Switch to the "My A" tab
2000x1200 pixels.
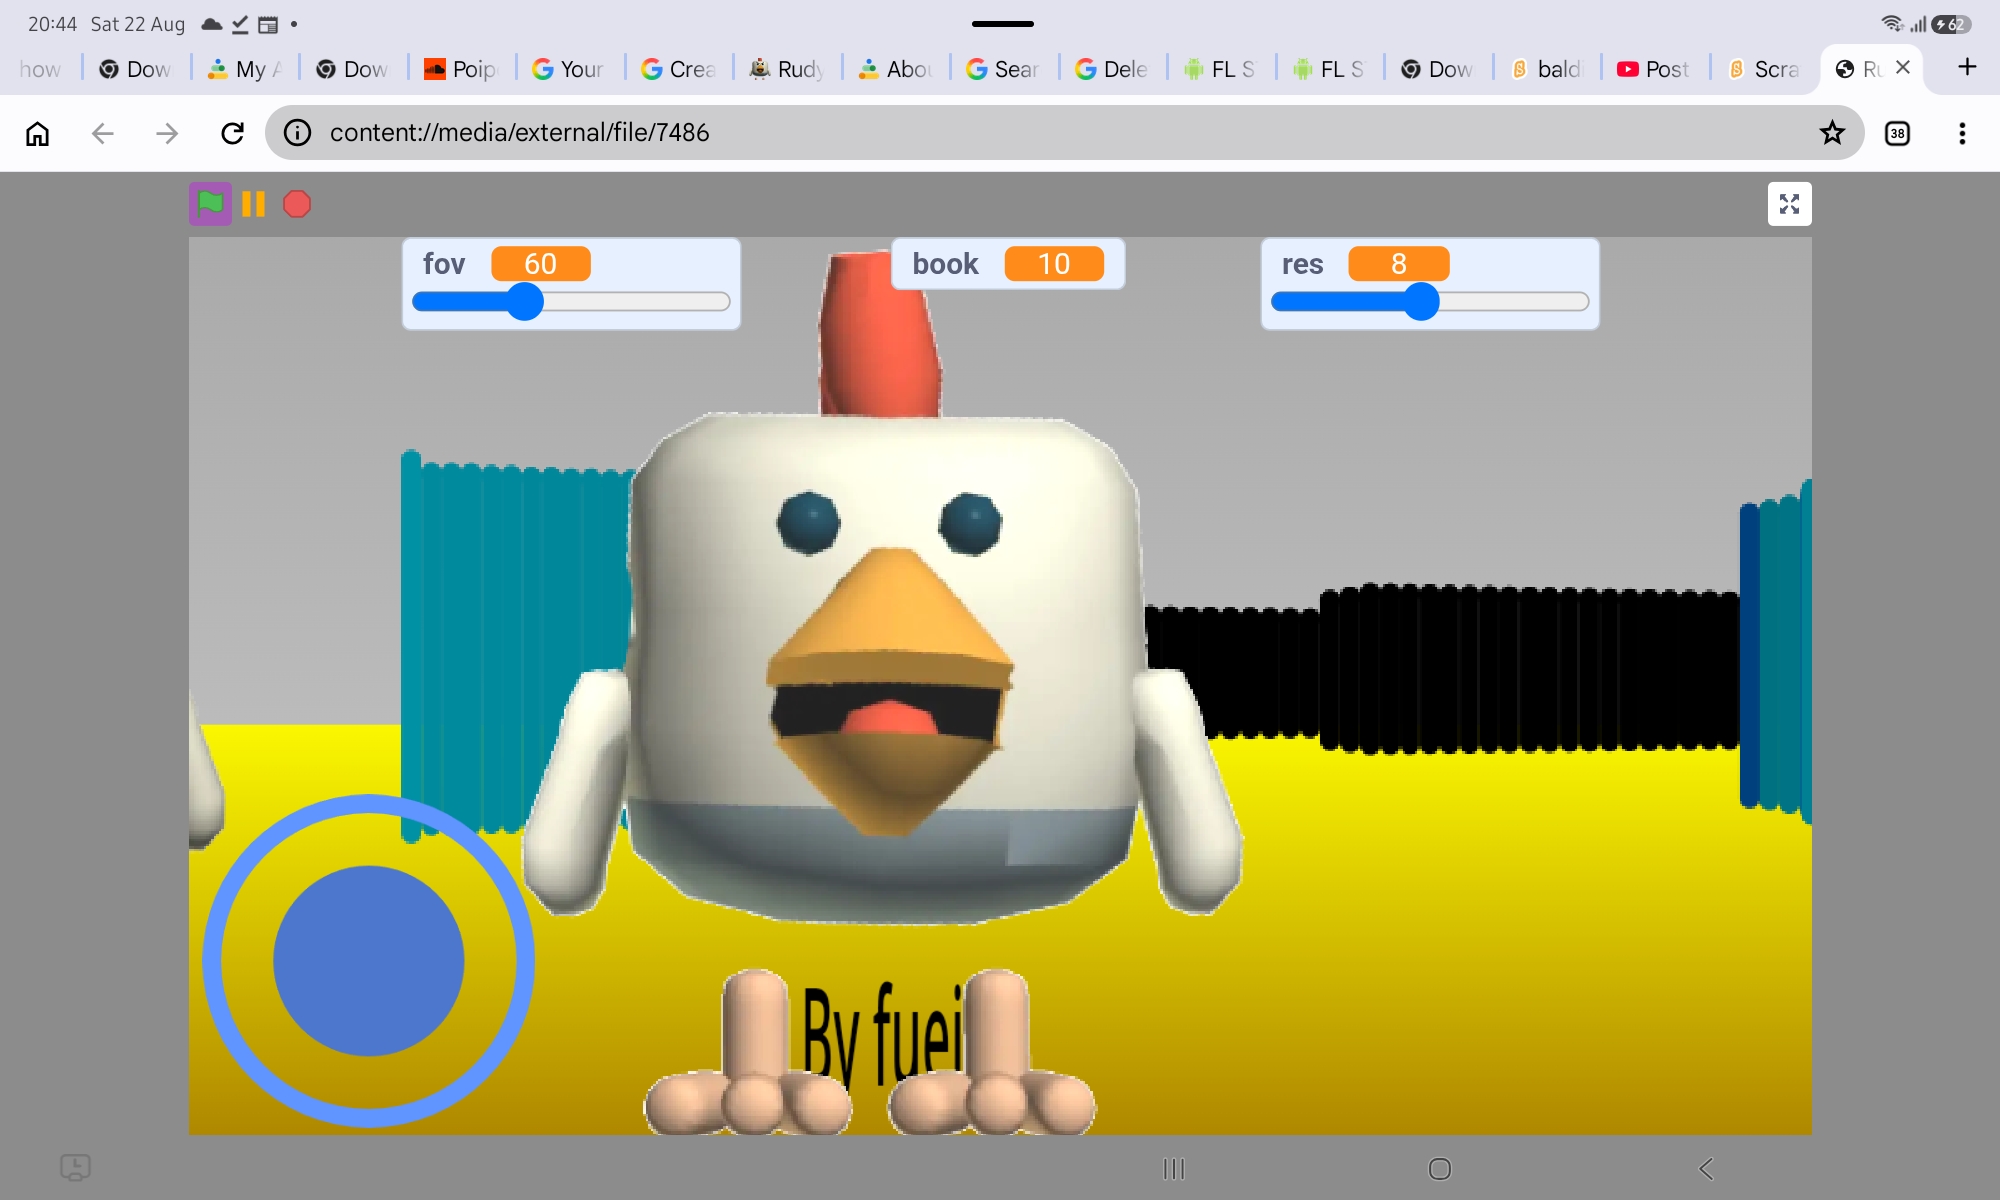click(x=245, y=69)
